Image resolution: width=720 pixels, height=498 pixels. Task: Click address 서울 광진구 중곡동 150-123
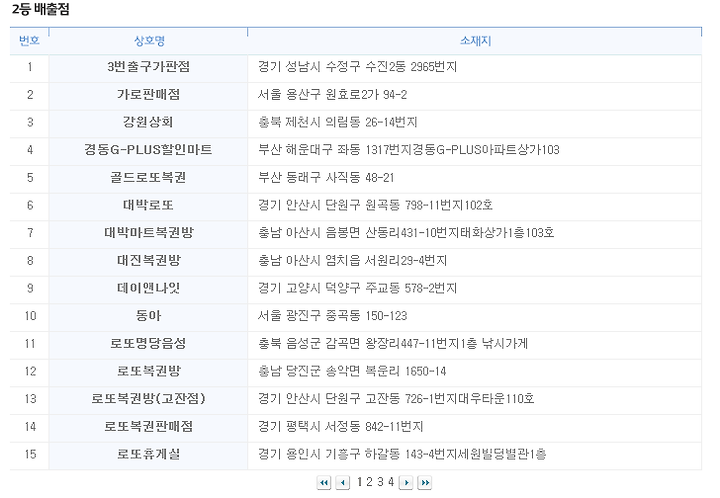tap(332, 316)
